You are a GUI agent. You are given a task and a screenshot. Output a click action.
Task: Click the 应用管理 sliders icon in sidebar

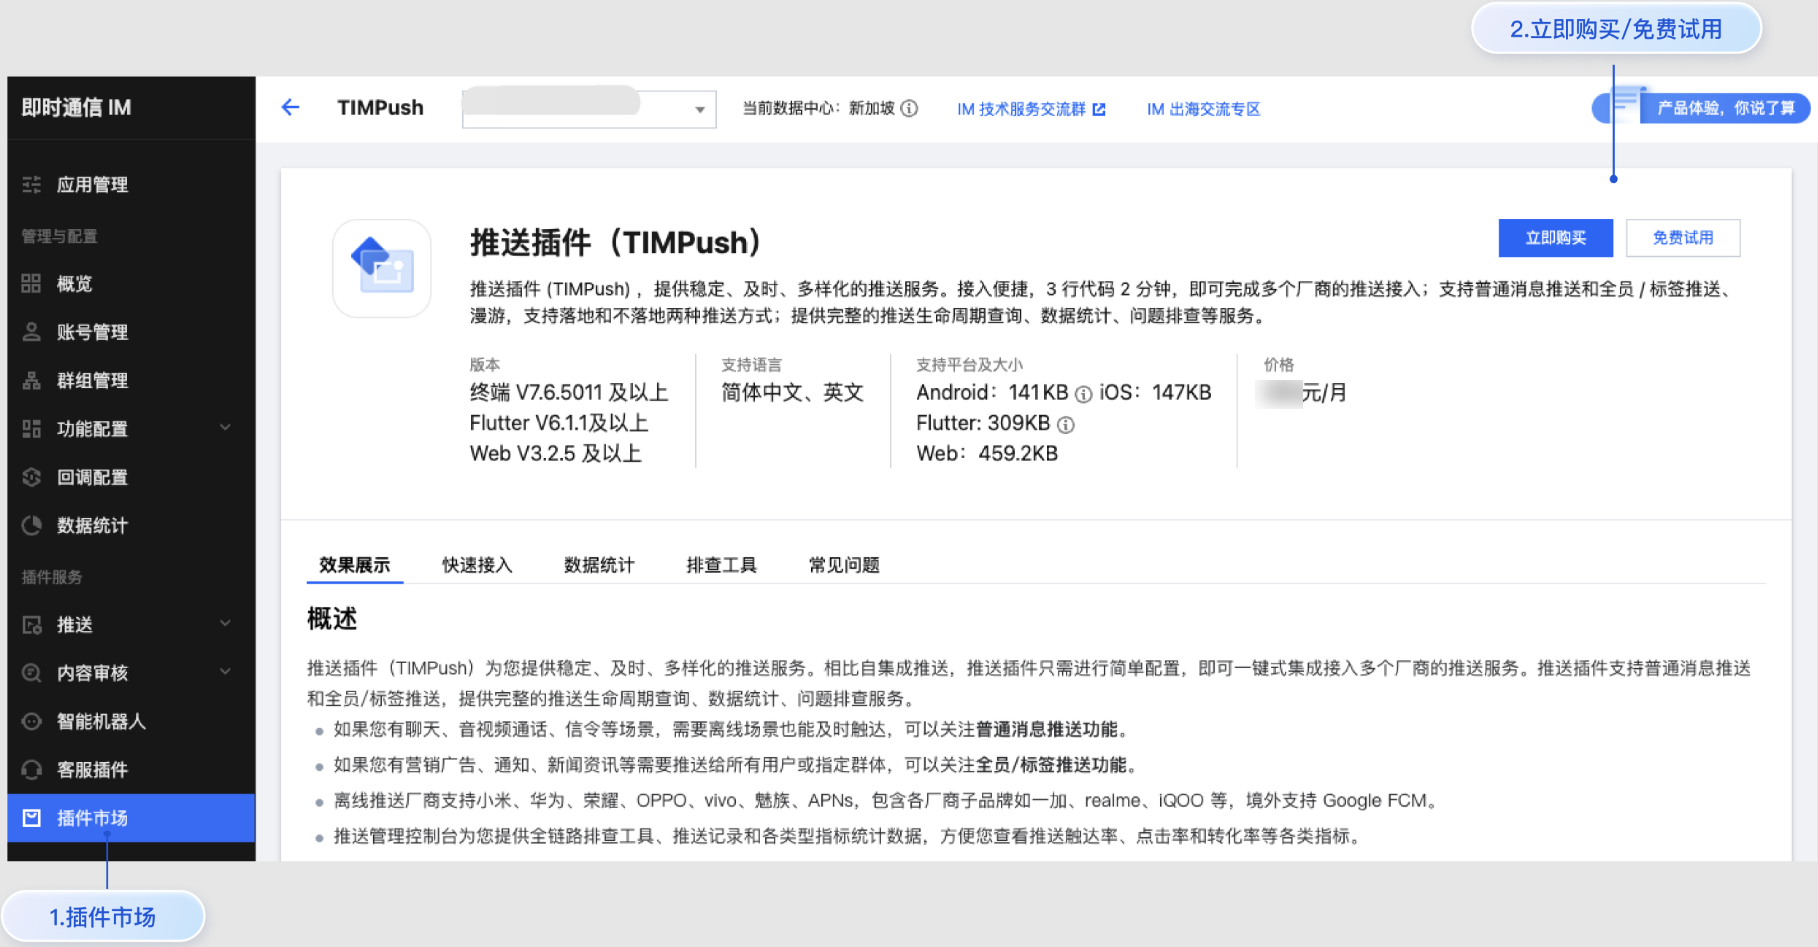32,184
